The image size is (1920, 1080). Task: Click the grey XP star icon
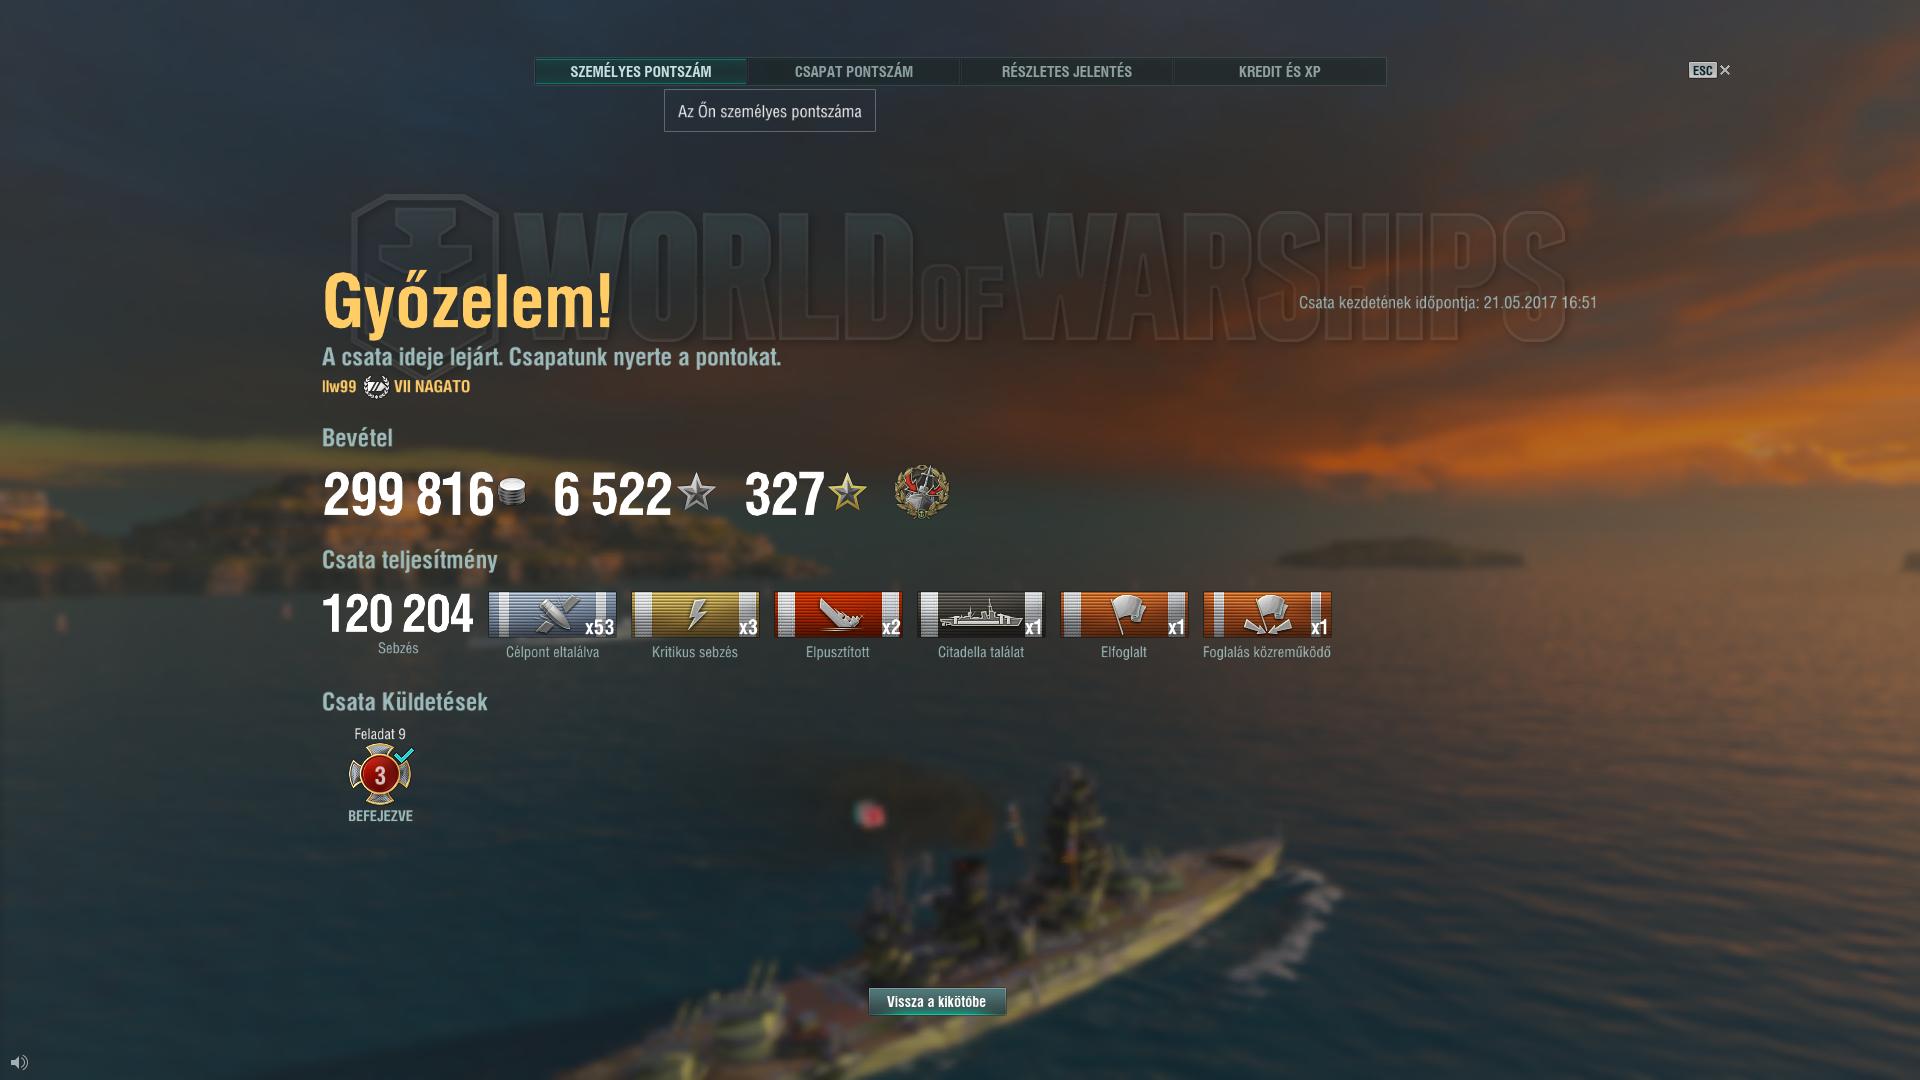[696, 492]
